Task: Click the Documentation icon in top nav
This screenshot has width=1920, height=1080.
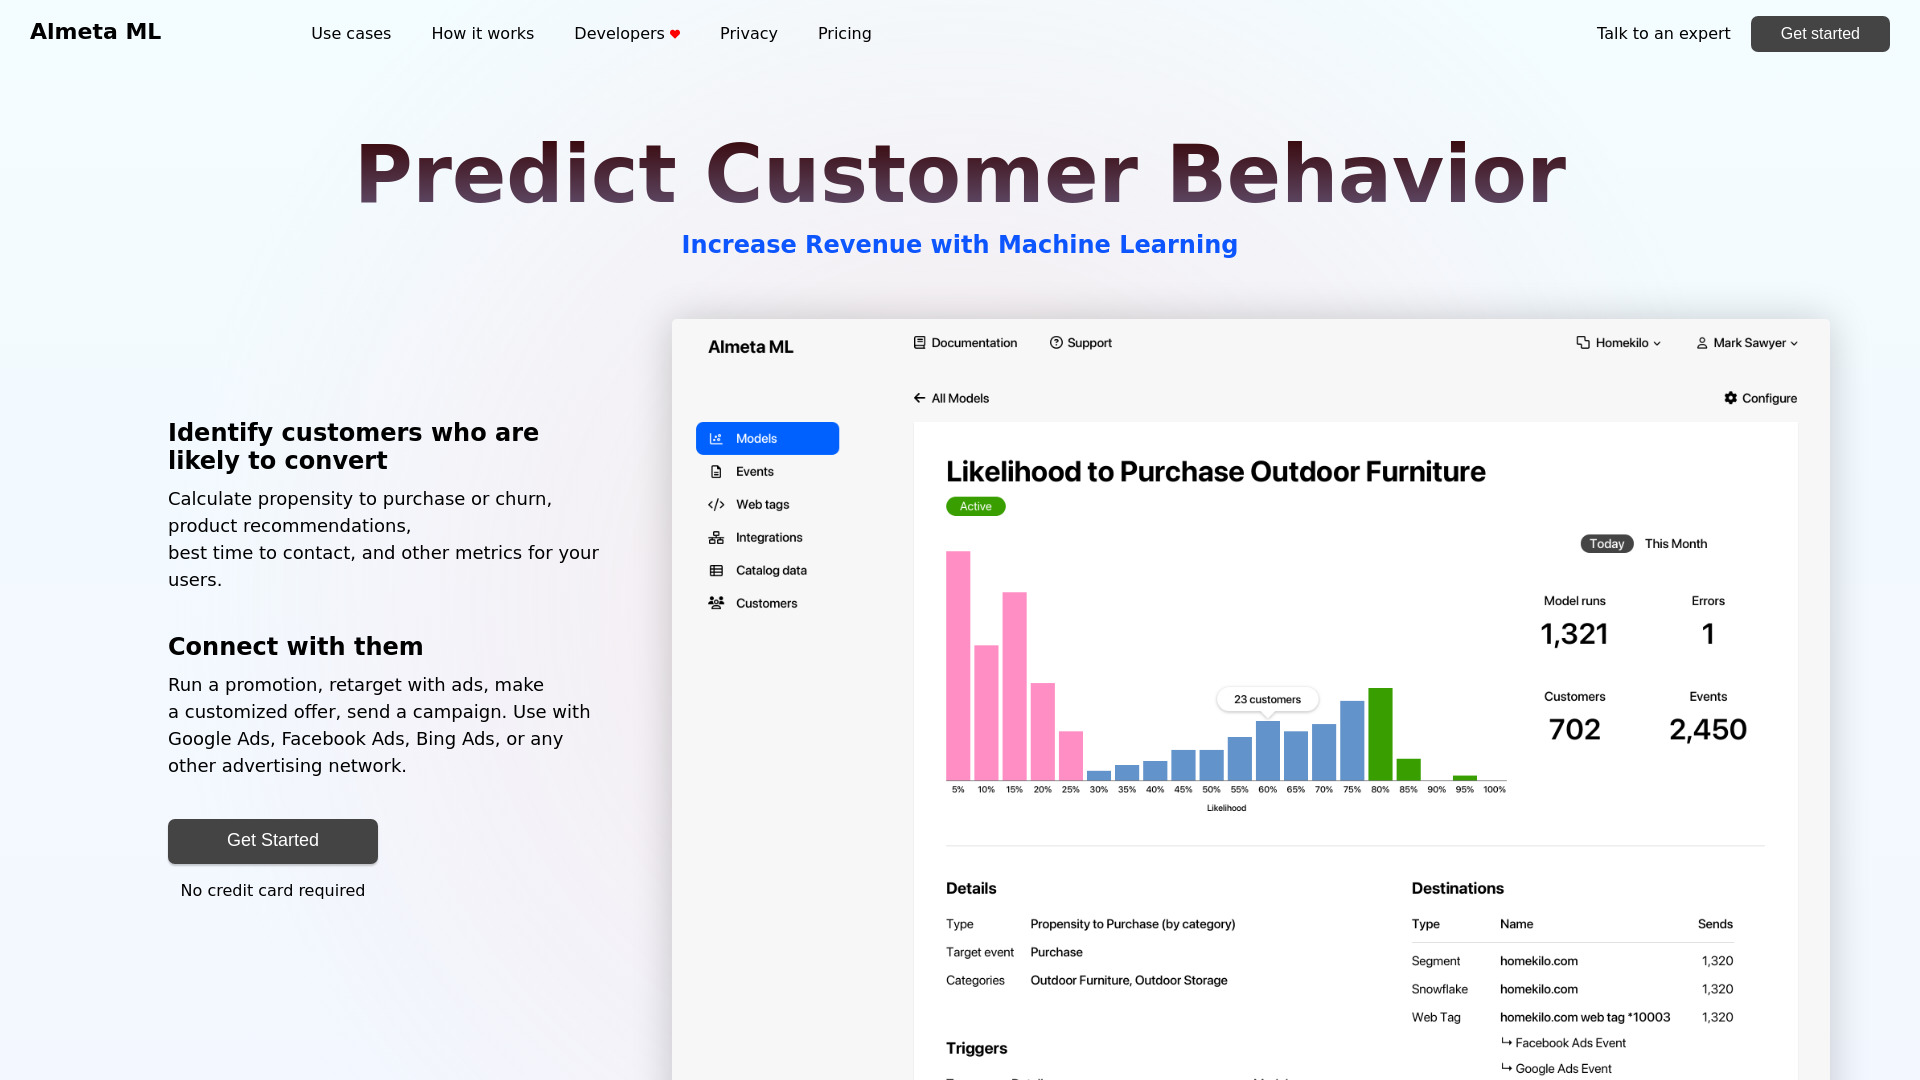Action: [x=919, y=343]
